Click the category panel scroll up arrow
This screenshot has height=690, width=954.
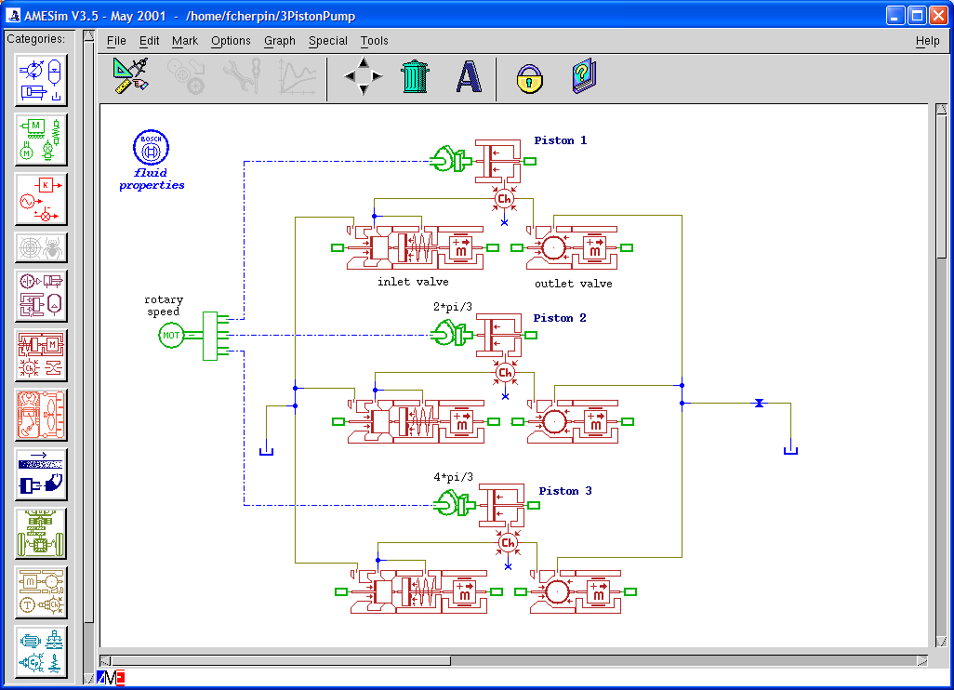click(x=89, y=37)
